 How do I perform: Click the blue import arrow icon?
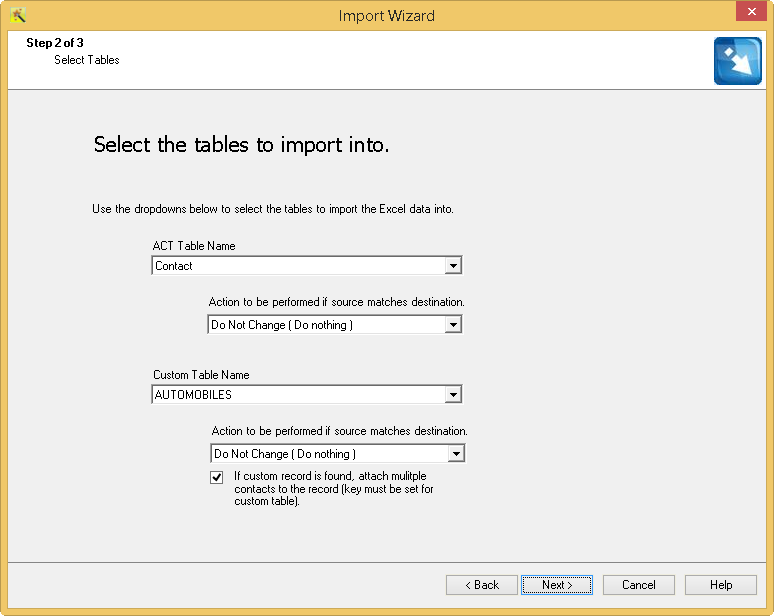coord(737,61)
